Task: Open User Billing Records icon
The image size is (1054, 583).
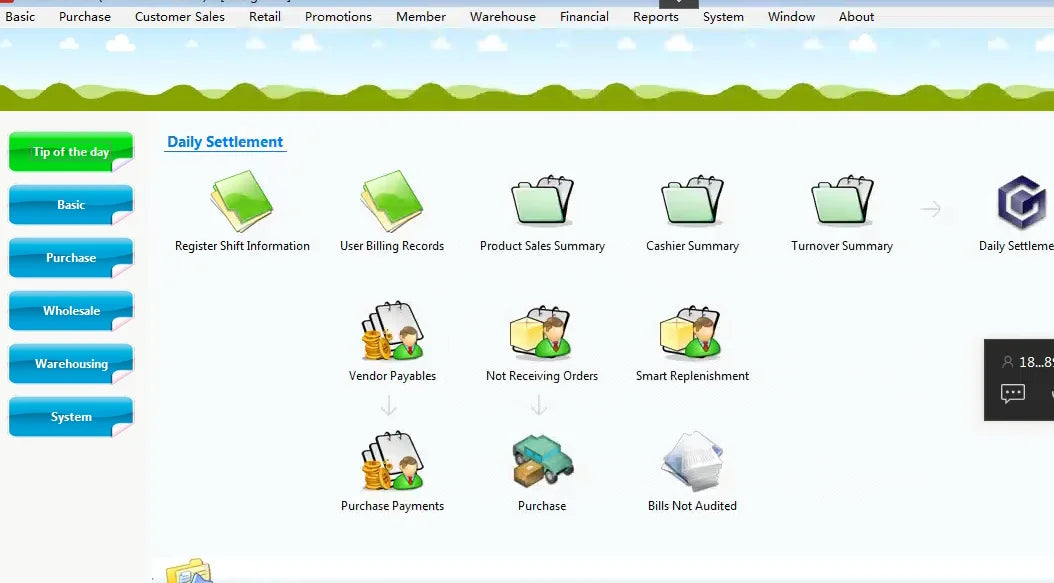Action: pos(392,201)
